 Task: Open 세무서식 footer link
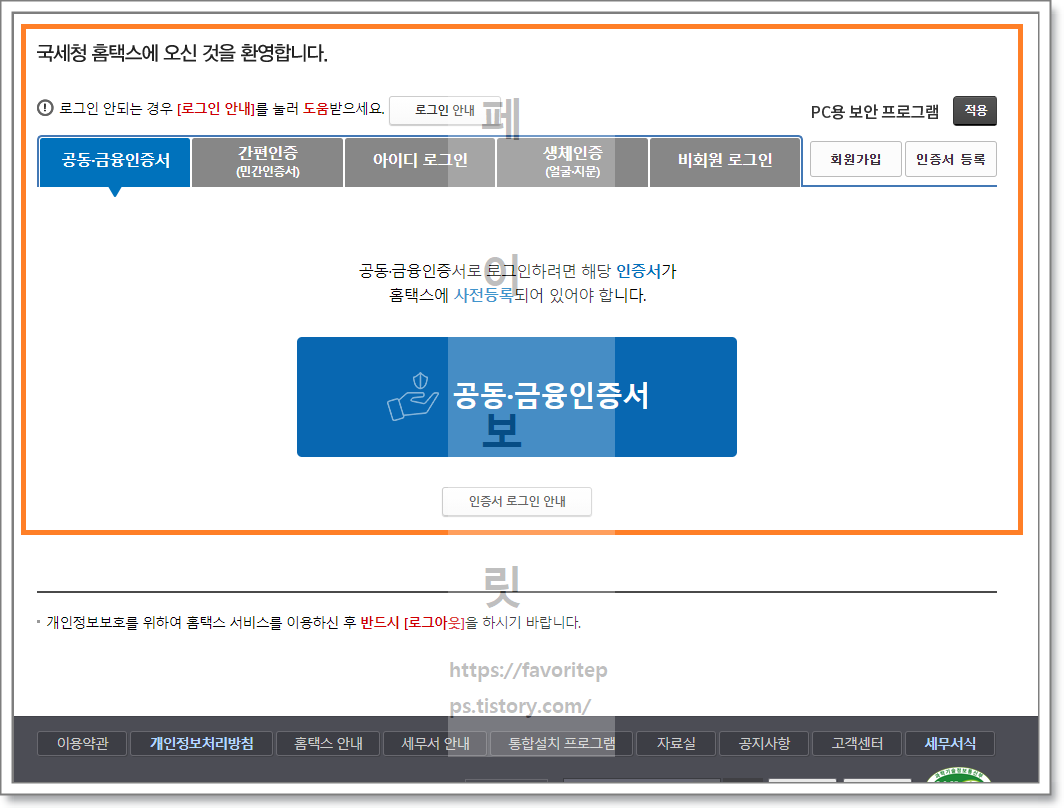click(x=950, y=744)
